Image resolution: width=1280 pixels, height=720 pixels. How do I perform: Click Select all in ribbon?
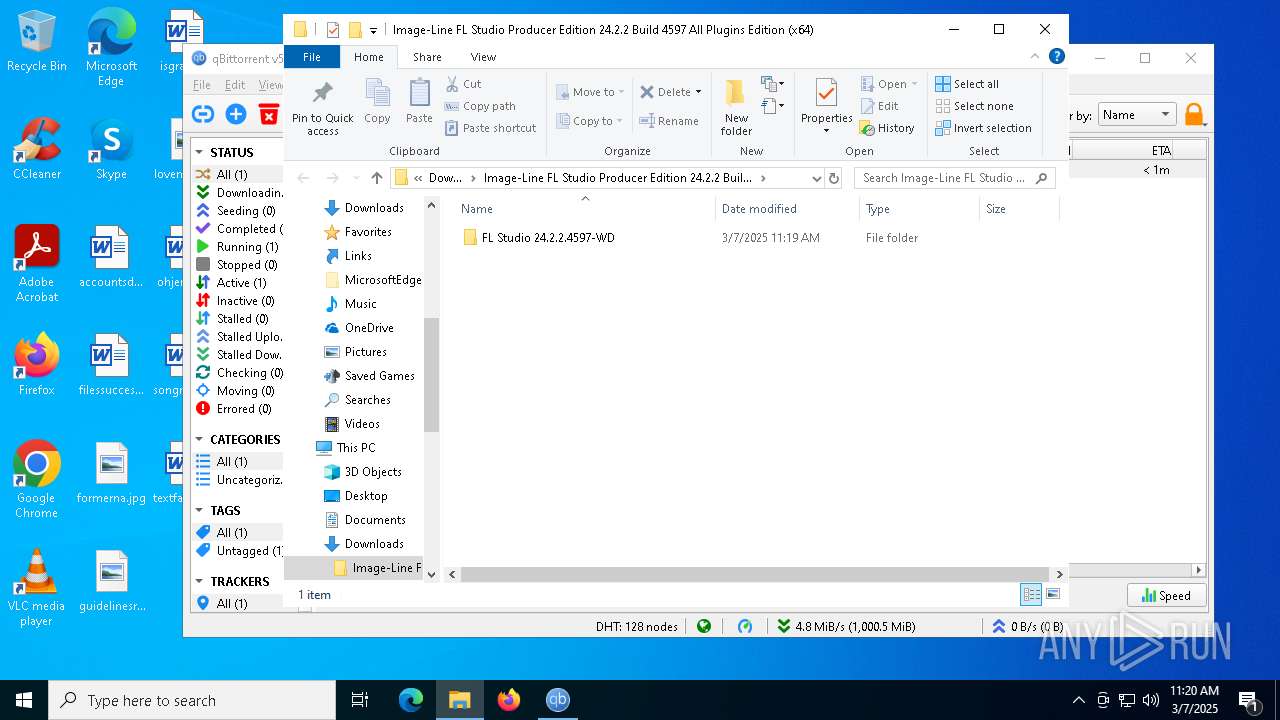pos(967,84)
